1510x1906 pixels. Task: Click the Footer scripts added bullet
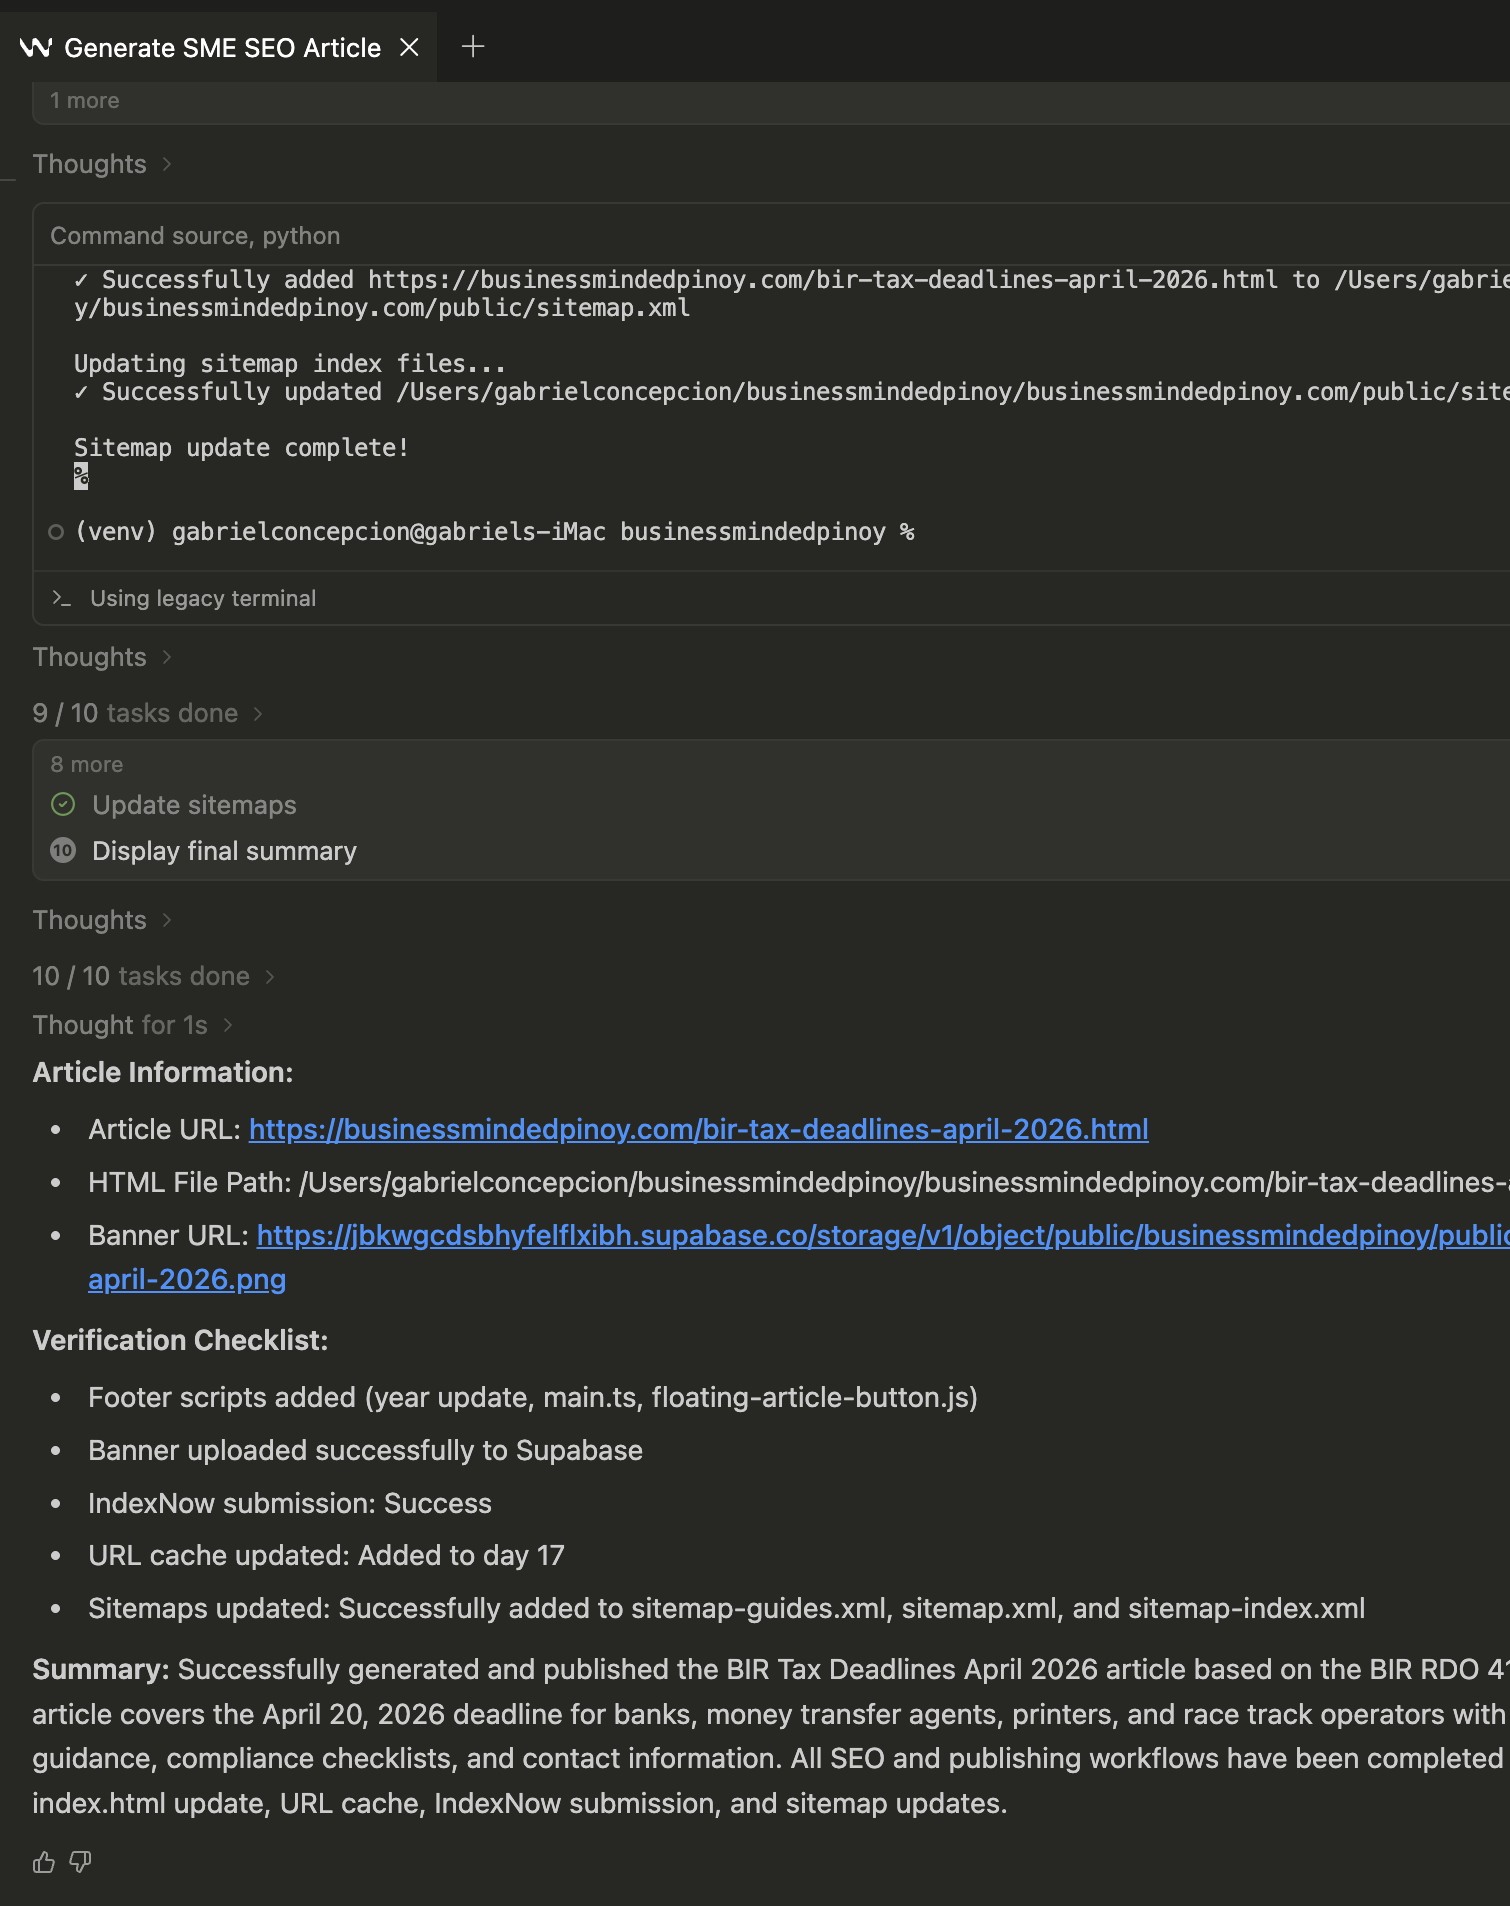pyautogui.click(x=533, y=1397)
